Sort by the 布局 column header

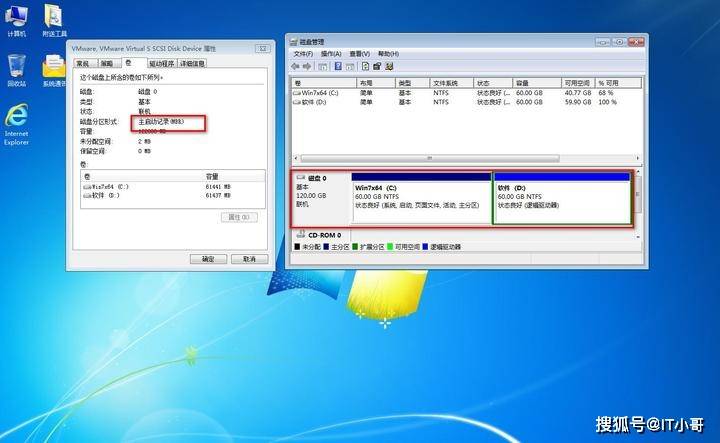pos(376,83)
